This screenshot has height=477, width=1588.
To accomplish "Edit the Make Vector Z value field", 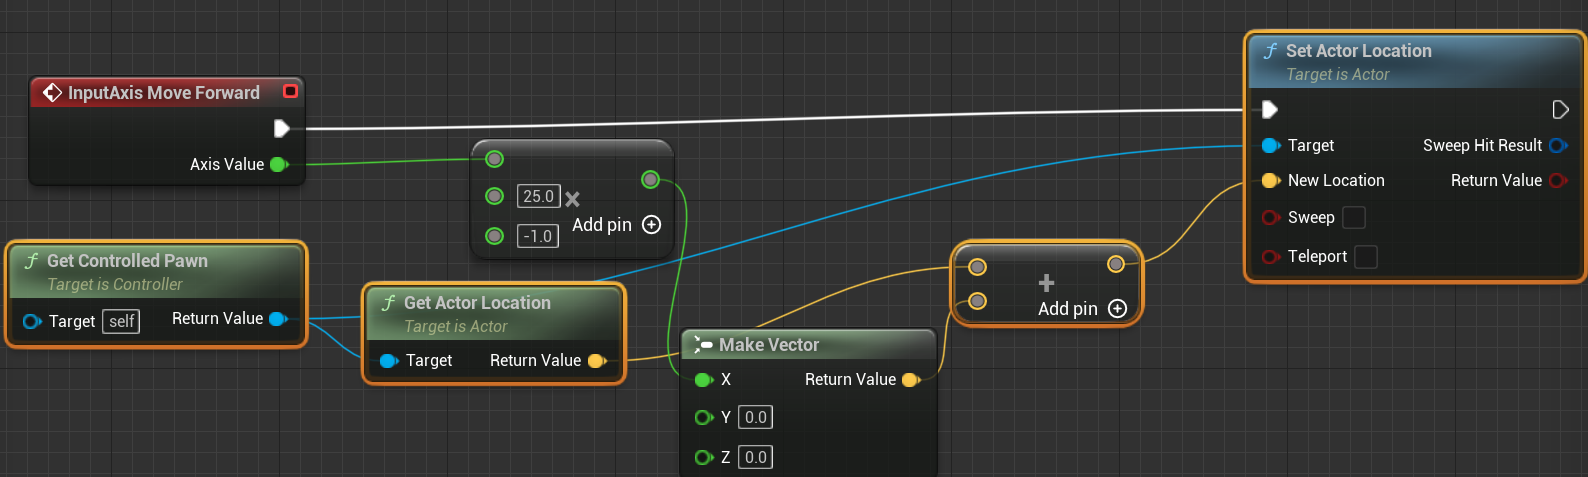I will pyautogui.click(x=756, y=457).
